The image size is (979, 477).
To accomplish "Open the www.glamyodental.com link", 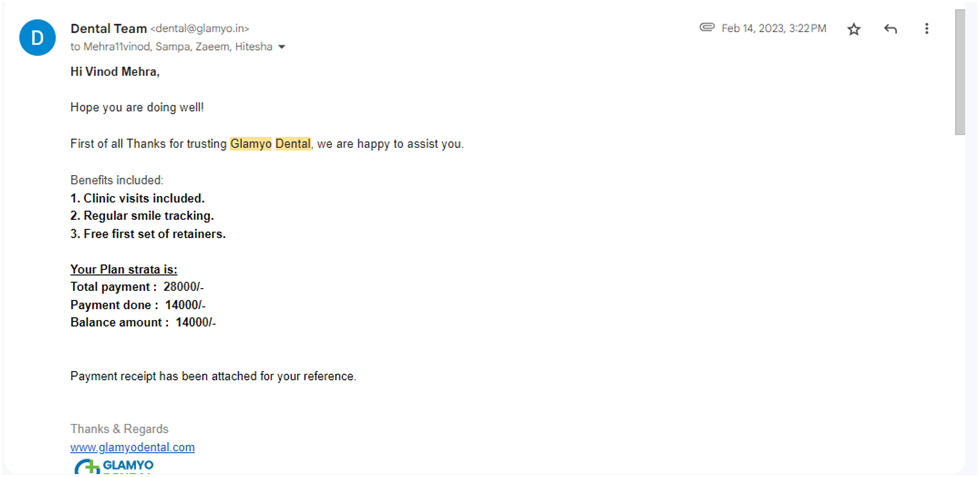I will (132, 447).
